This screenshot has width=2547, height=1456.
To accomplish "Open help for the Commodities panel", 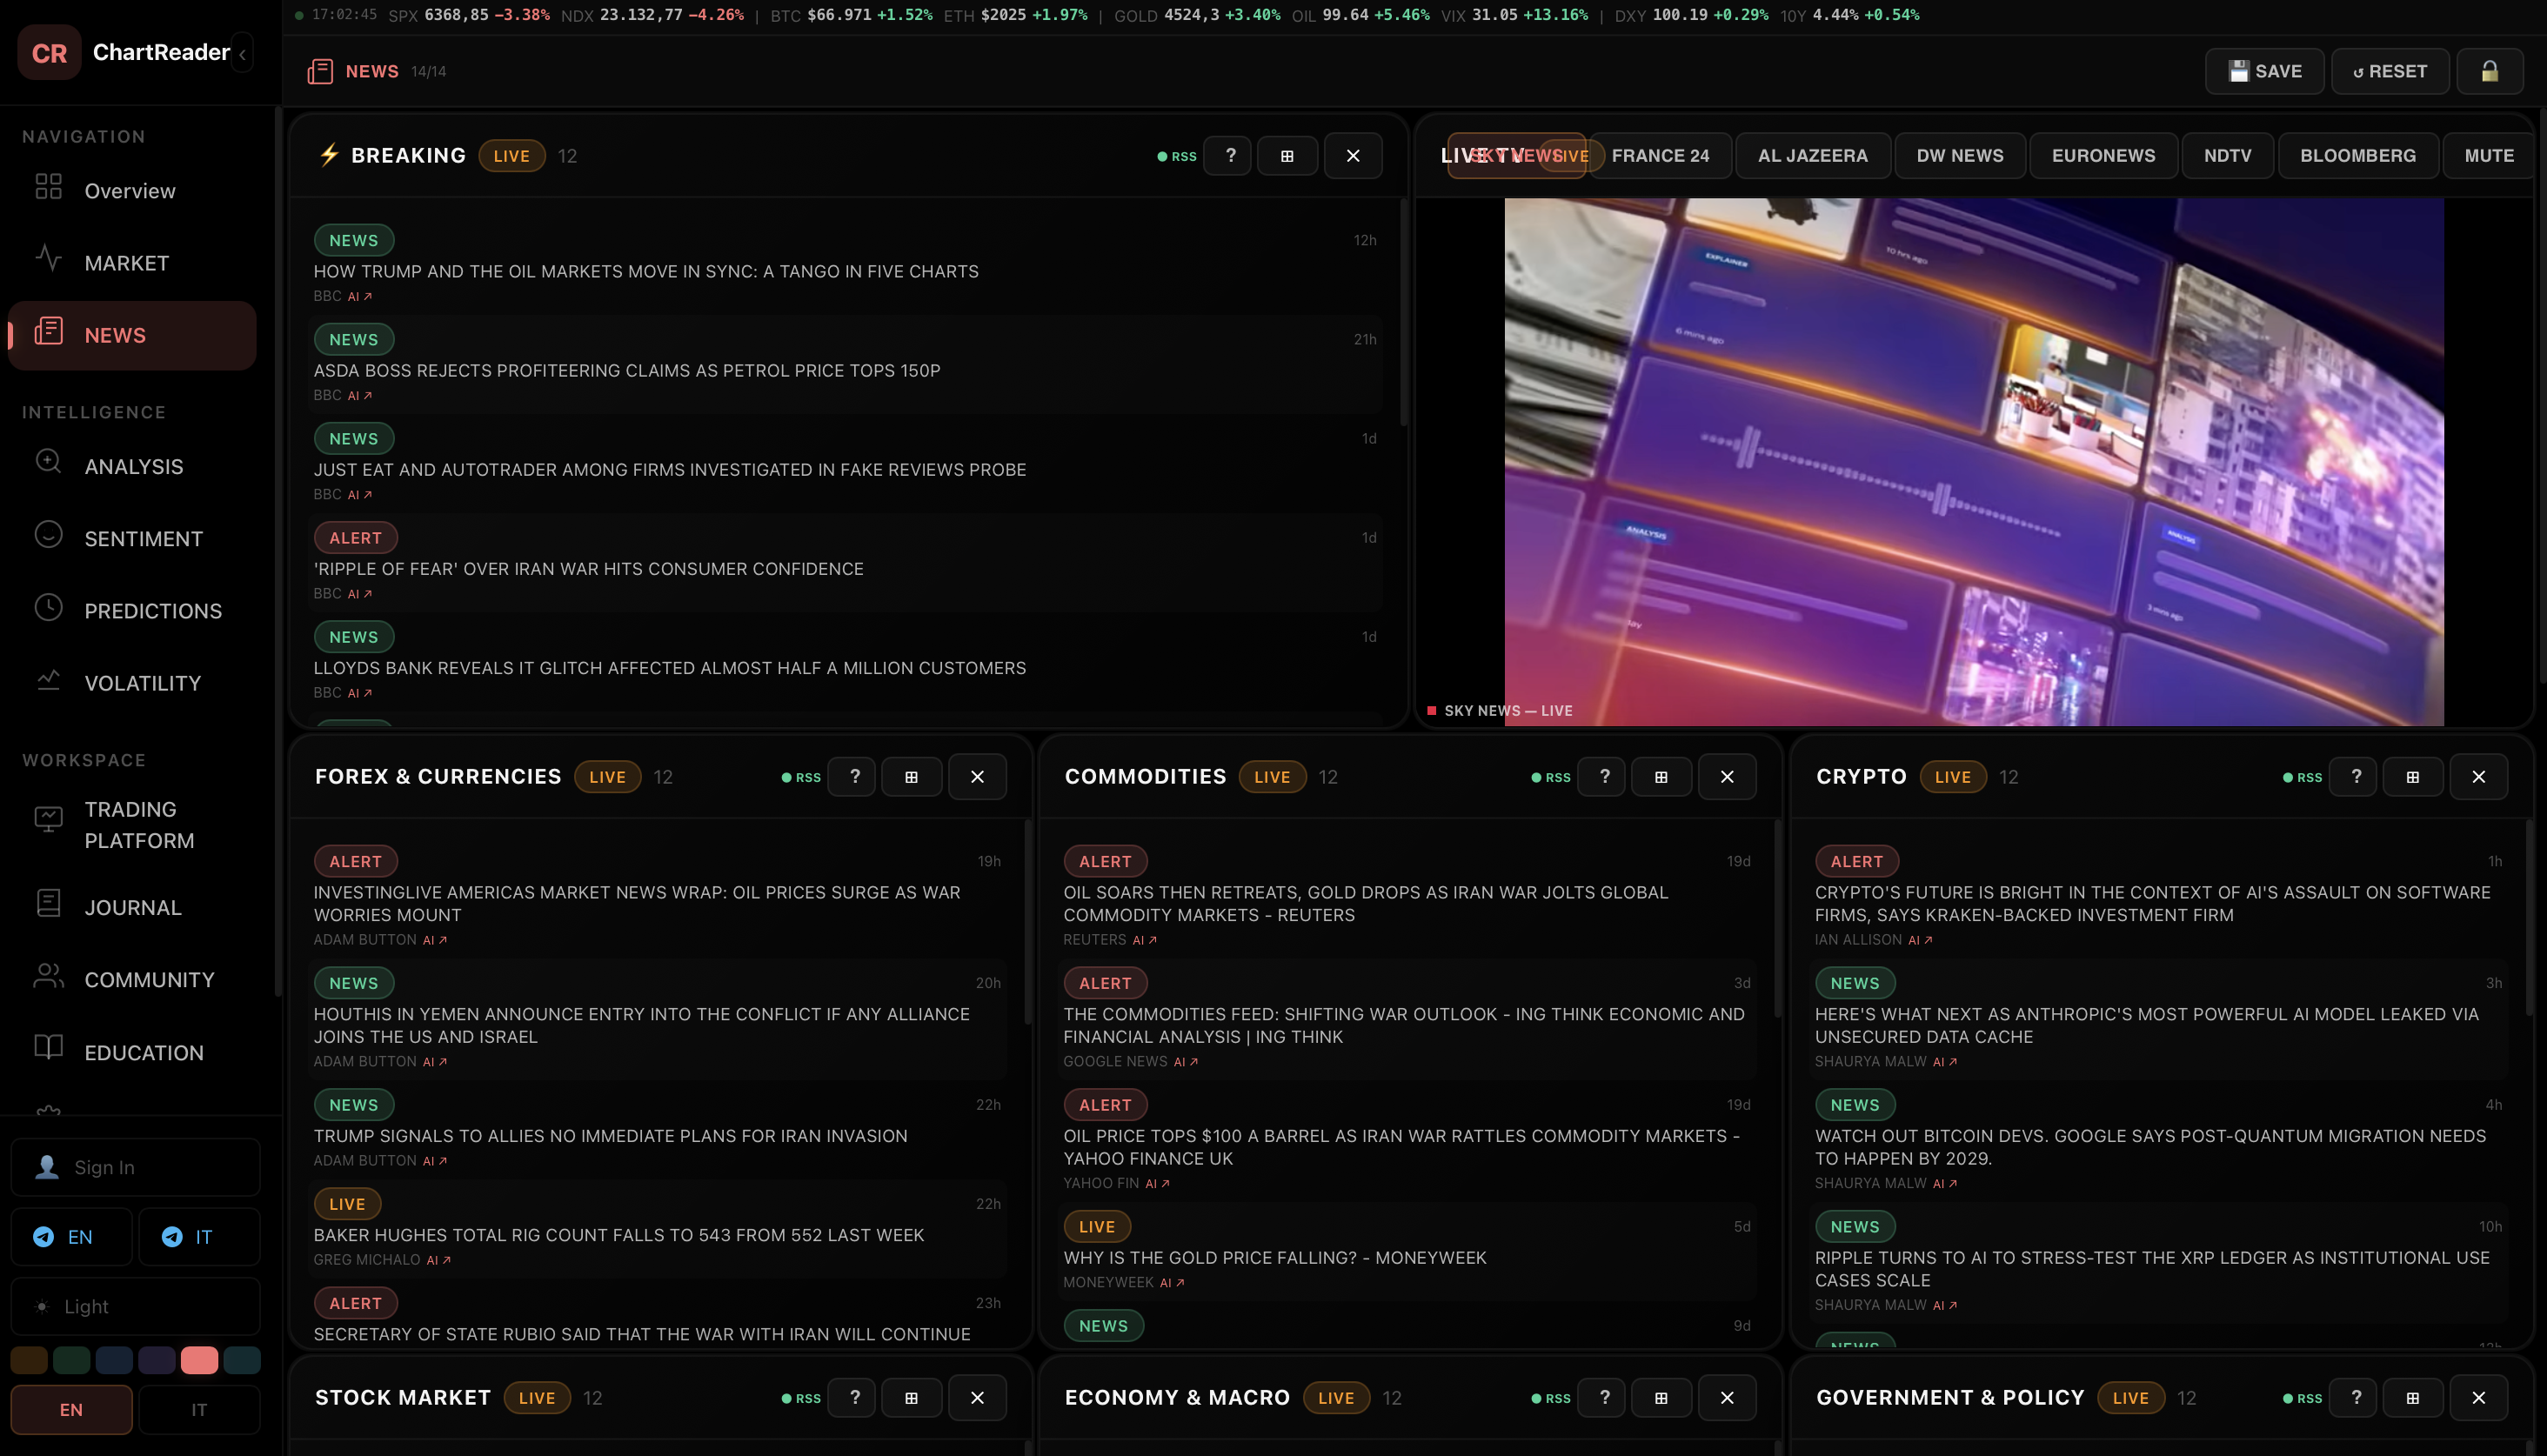I will (1604, 777).
